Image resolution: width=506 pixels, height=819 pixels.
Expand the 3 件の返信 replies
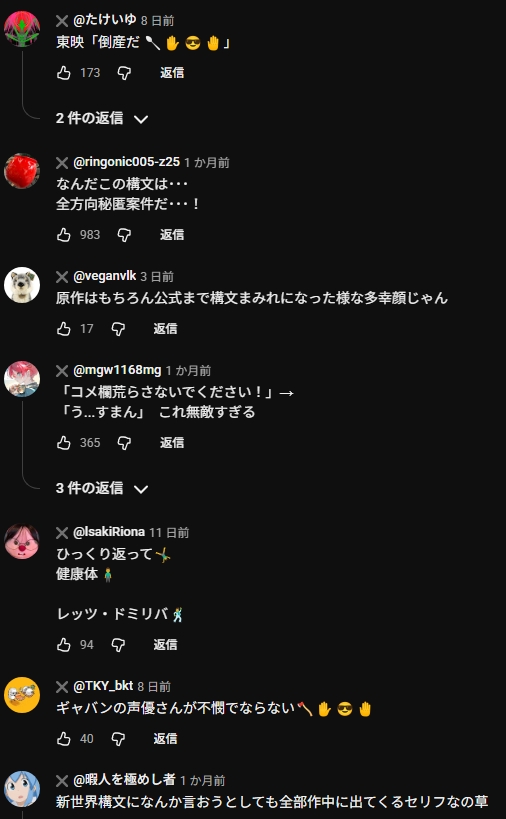pos(102,488)
